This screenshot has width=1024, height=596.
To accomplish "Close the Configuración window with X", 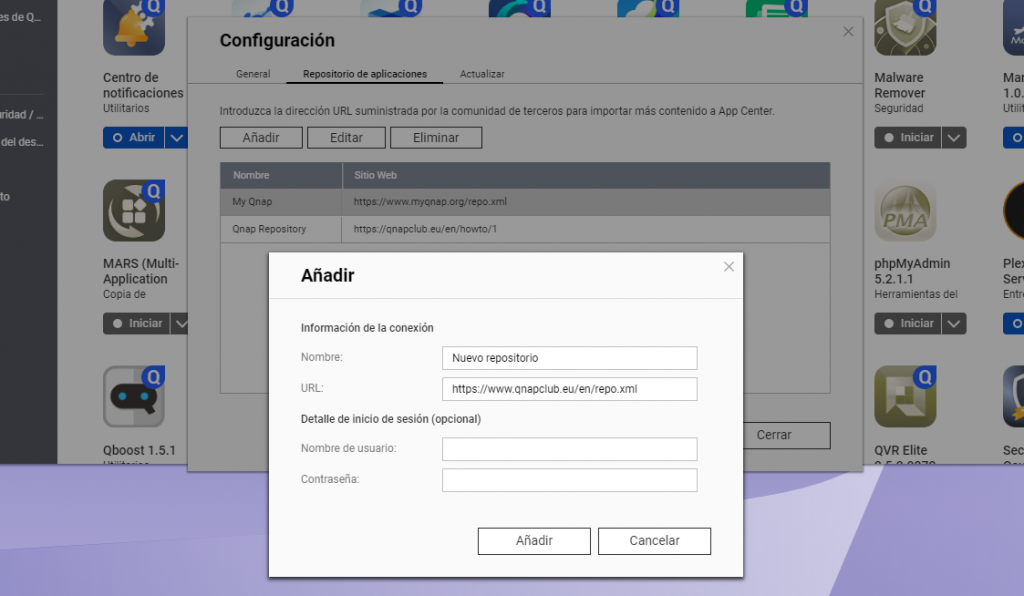I will click(848, 32).
